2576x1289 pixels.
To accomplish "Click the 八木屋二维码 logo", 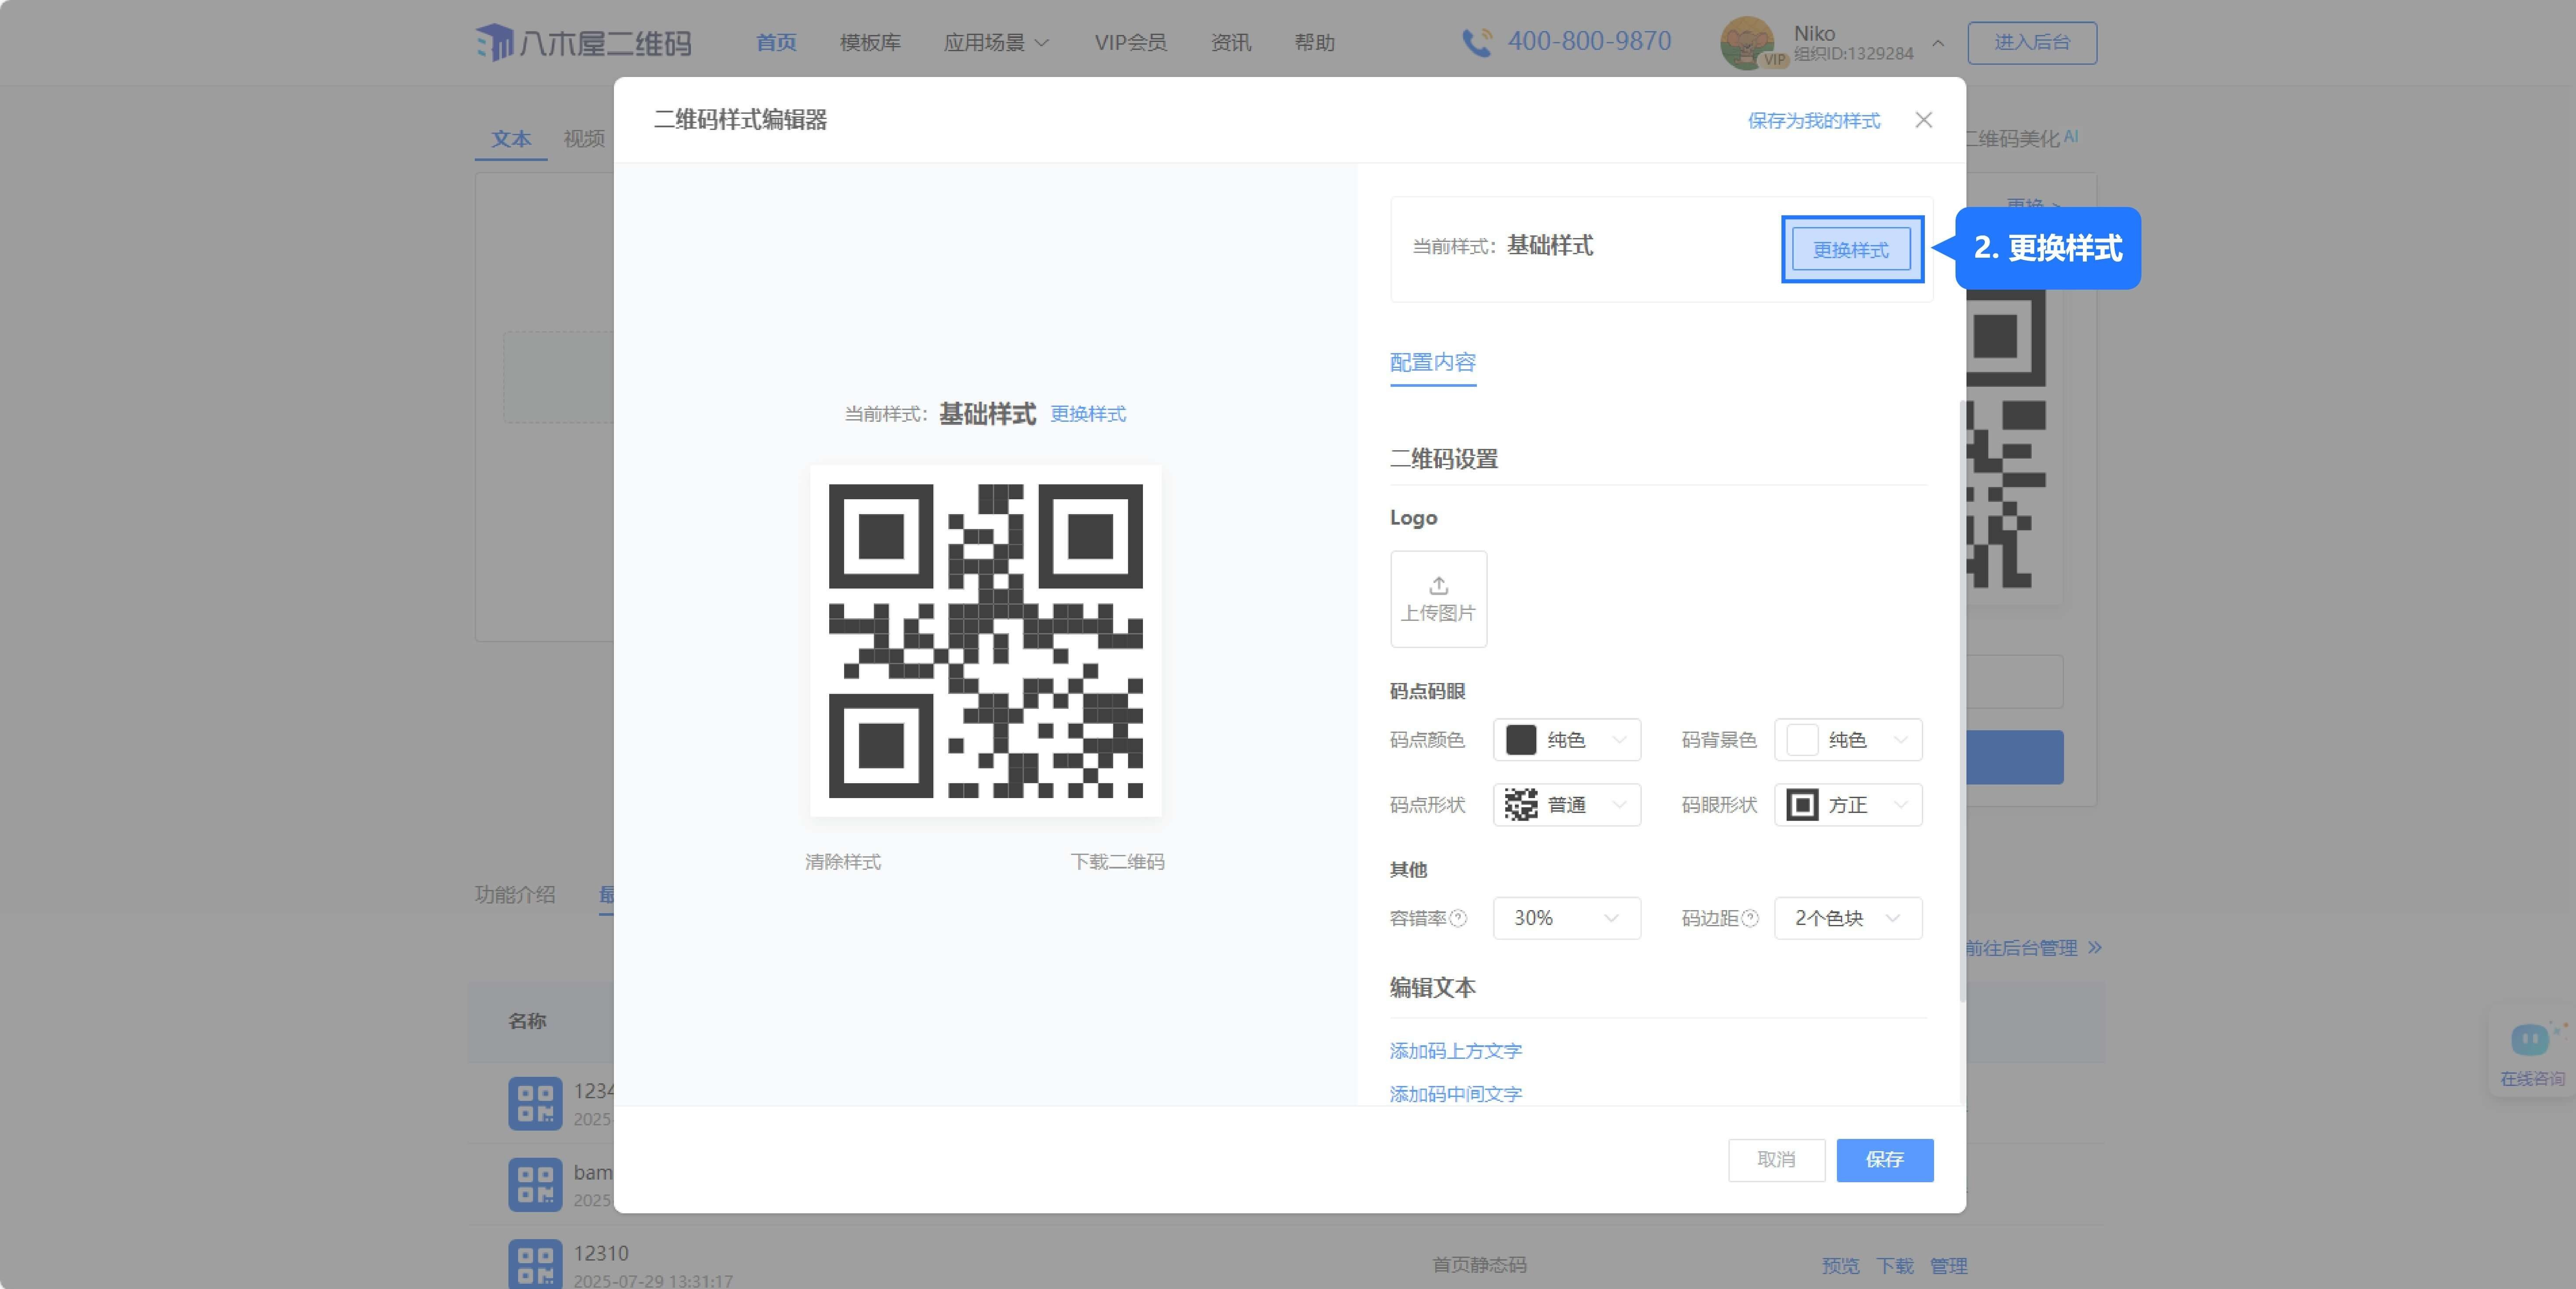I will click(x=583, y=43).
